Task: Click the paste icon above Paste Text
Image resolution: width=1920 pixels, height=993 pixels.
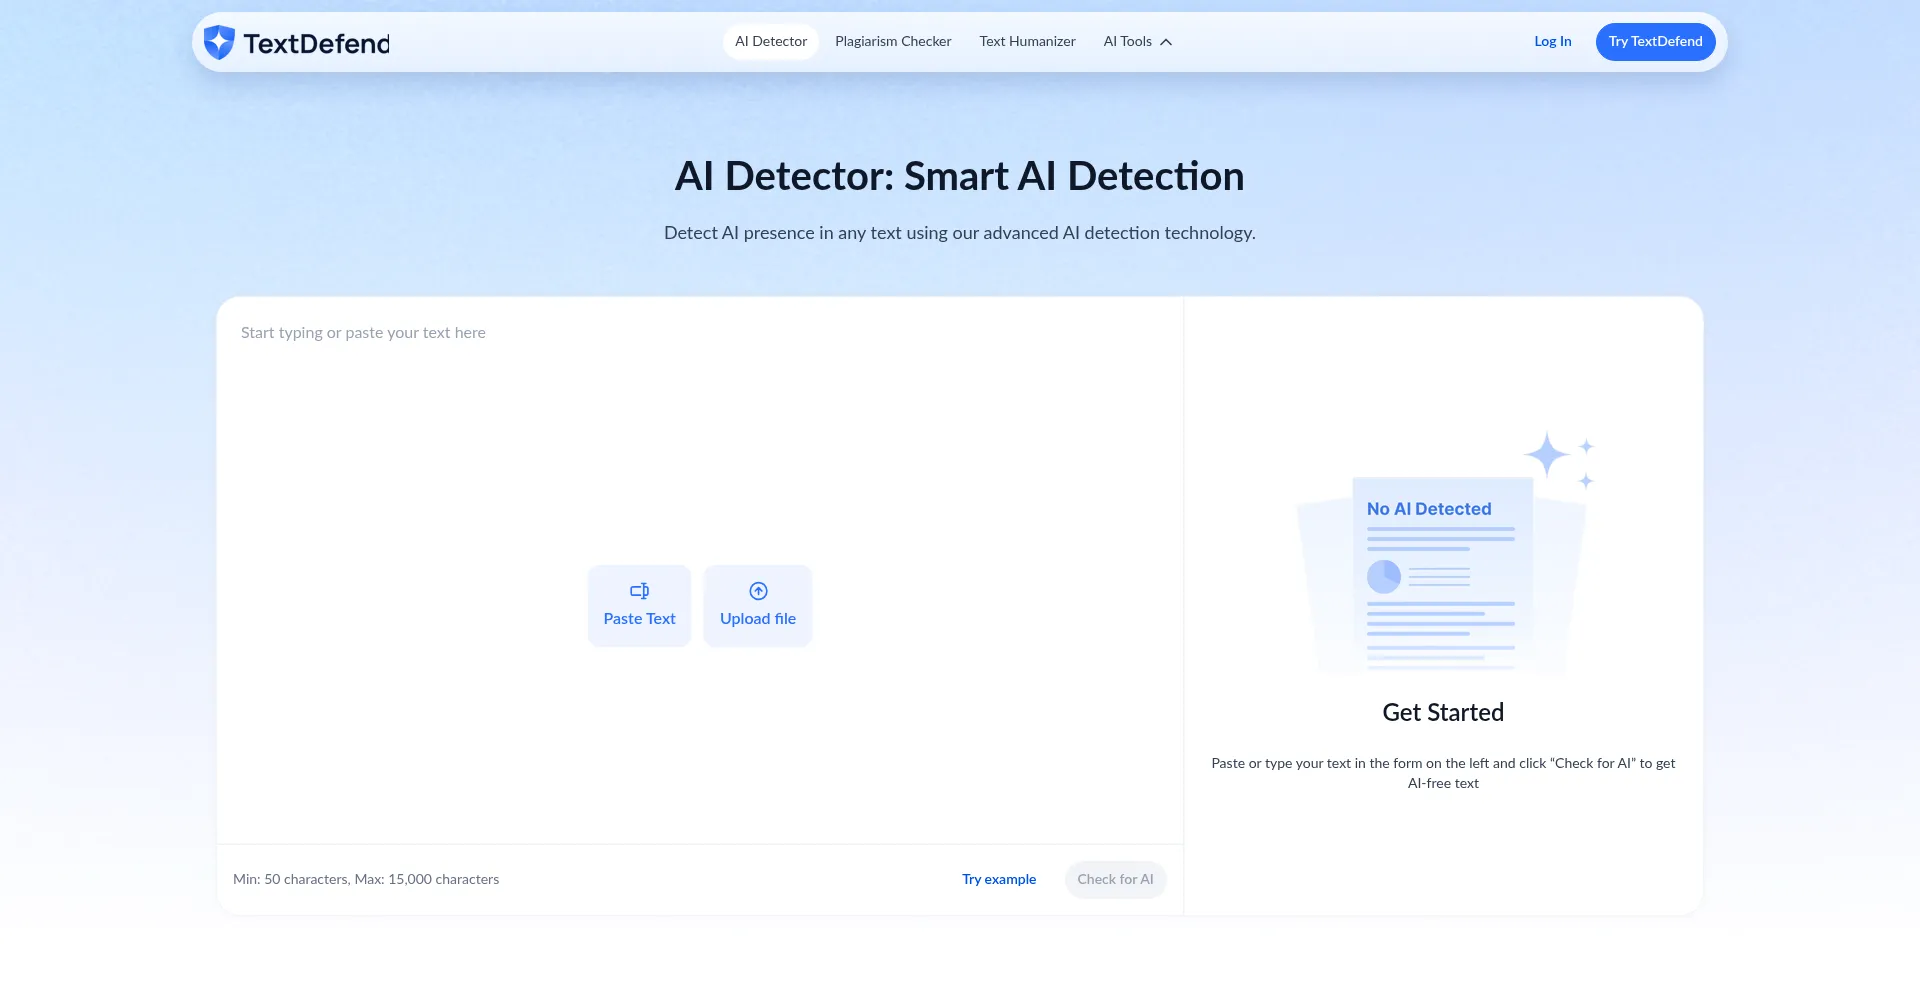Action: tap(639, 591)
